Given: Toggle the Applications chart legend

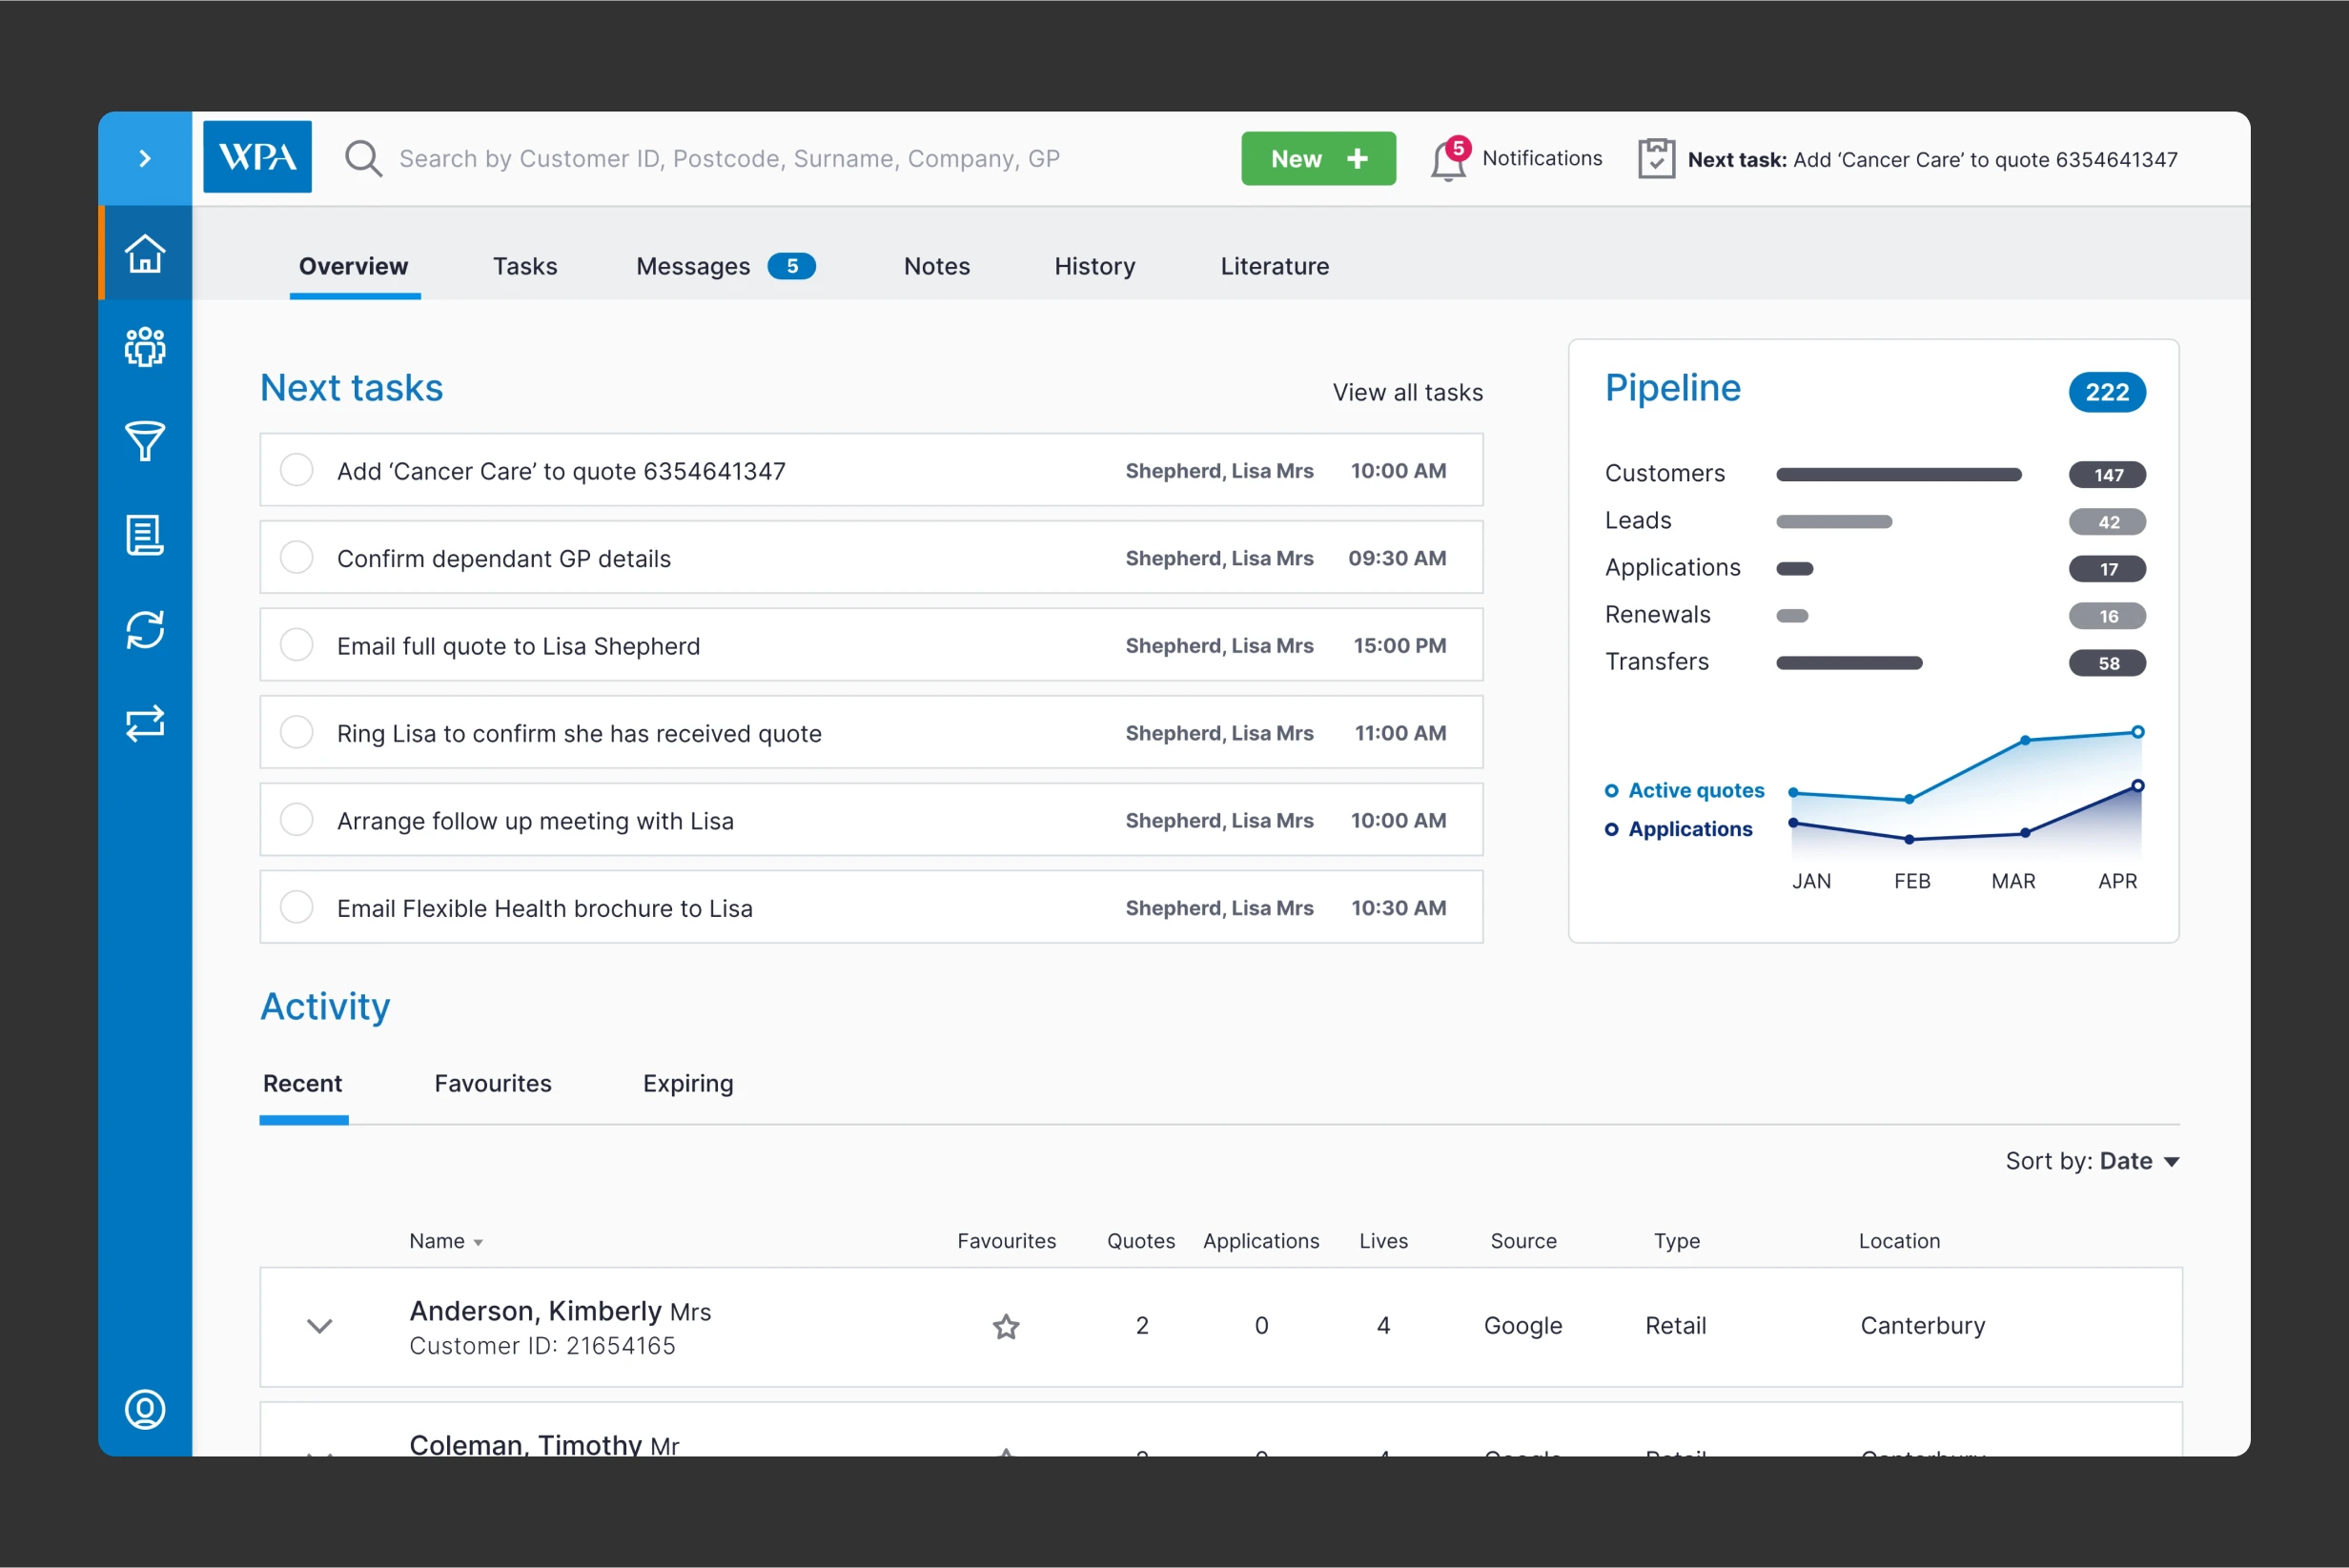Looking at the screenshot, I should (x=1678, y=829).
